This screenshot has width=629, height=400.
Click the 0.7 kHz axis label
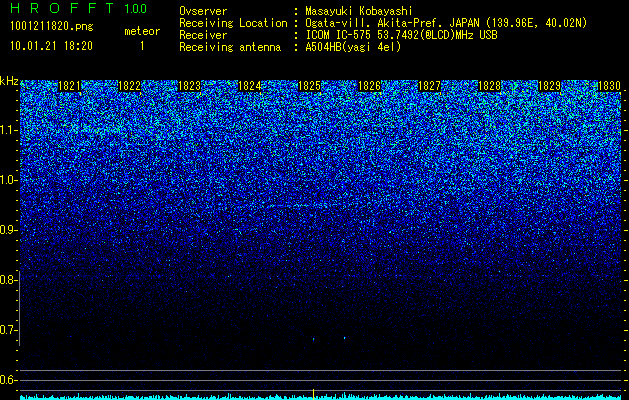[7, 330]
